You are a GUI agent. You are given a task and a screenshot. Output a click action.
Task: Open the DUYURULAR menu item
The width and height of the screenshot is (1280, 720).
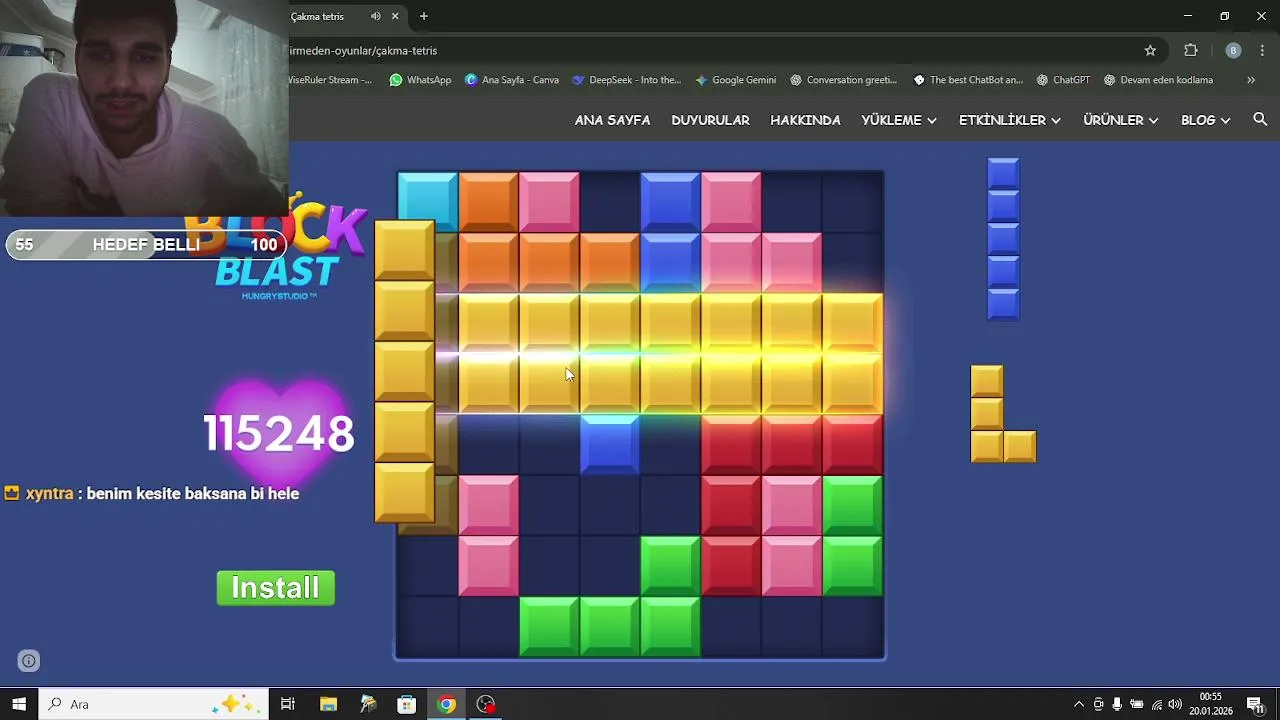pos(710,120)
